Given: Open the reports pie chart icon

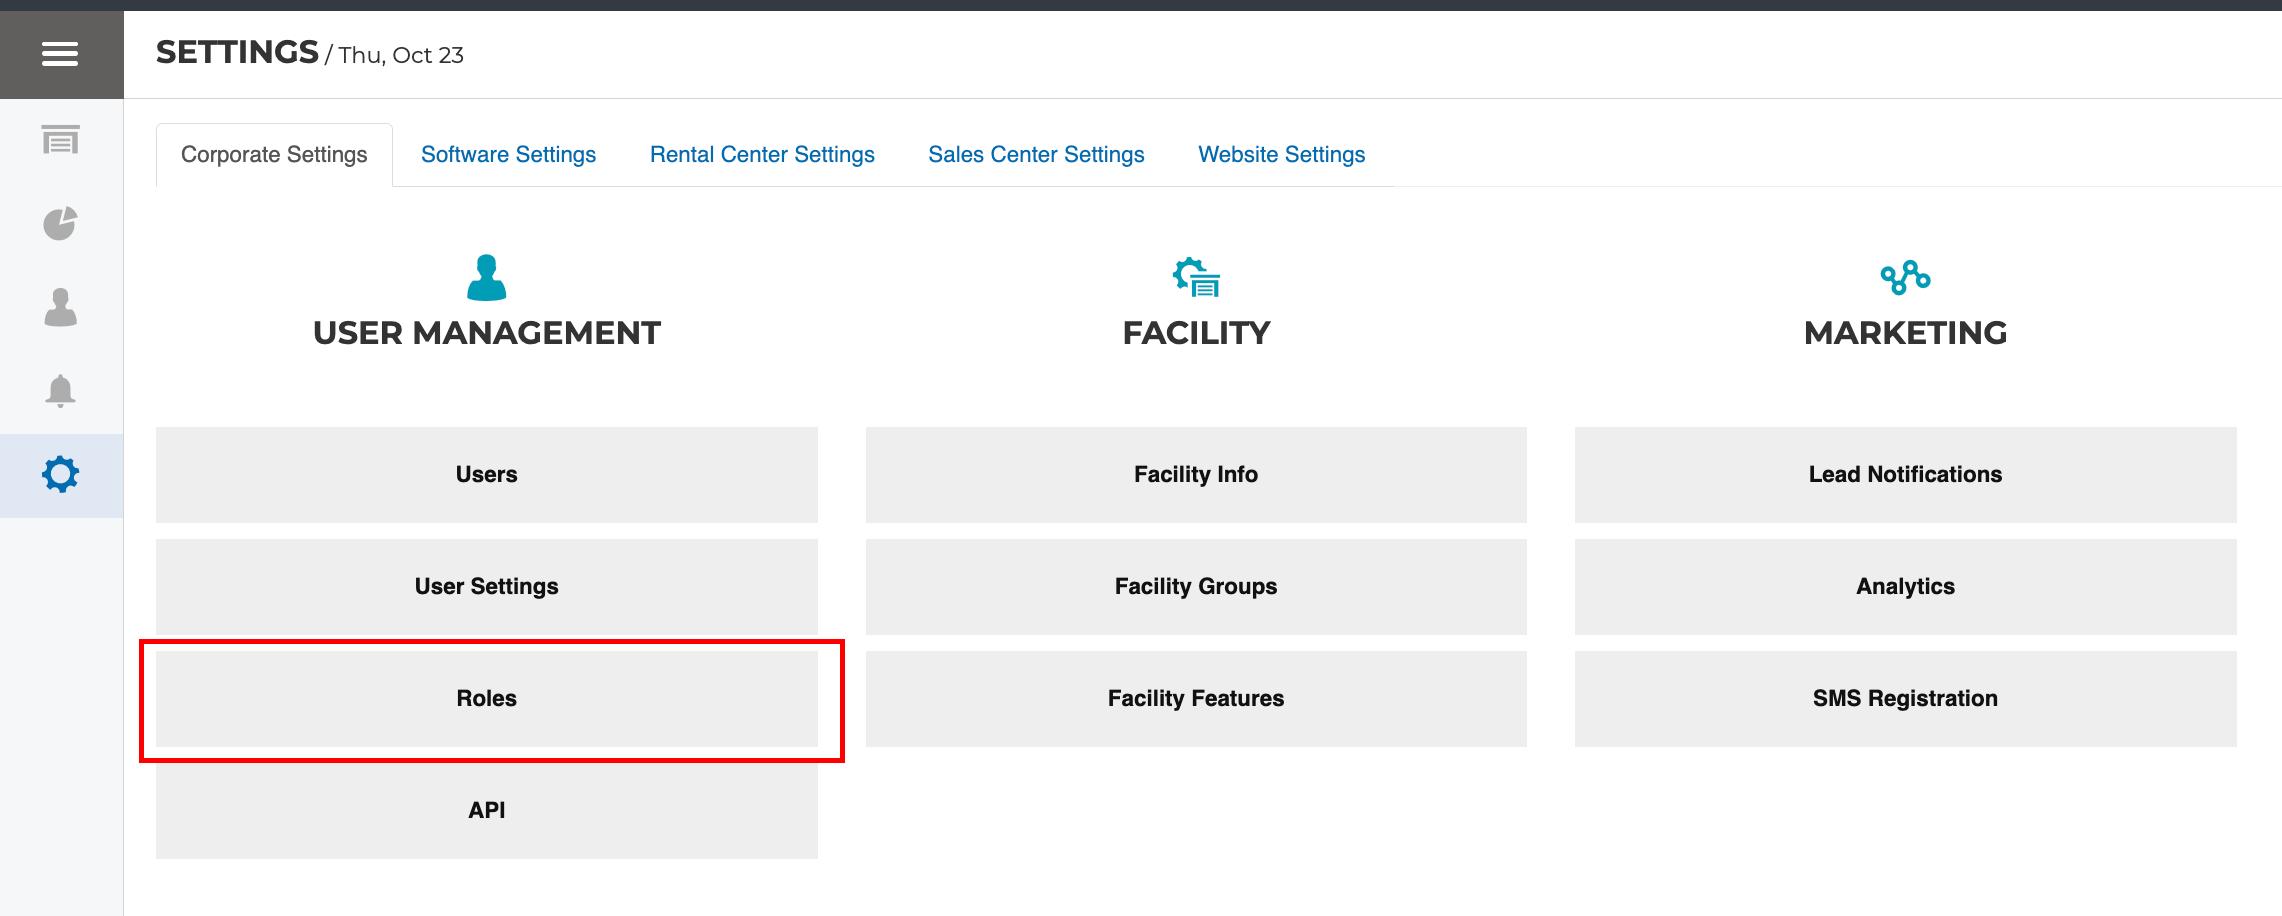Looking at the screenshot, I should 60,223.
